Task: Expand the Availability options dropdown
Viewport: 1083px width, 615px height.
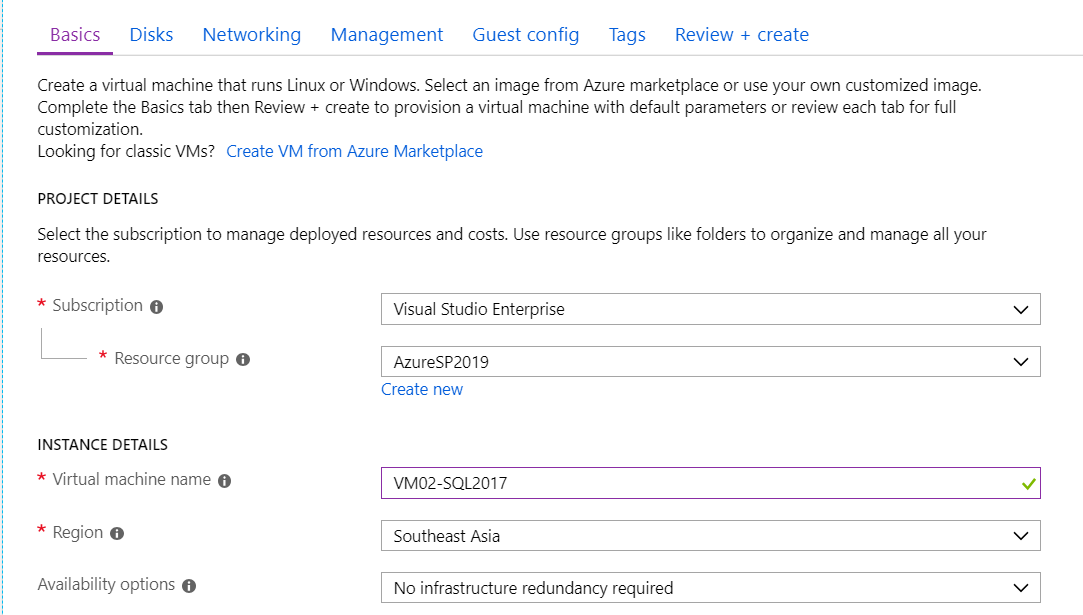Action: pos(710,588)
